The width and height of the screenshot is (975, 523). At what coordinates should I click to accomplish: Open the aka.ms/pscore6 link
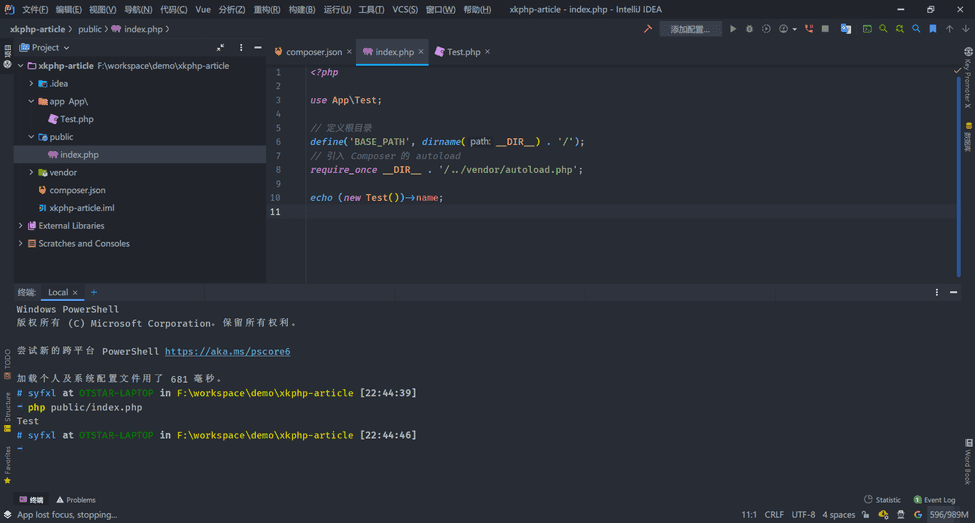[x=227, y=352]
